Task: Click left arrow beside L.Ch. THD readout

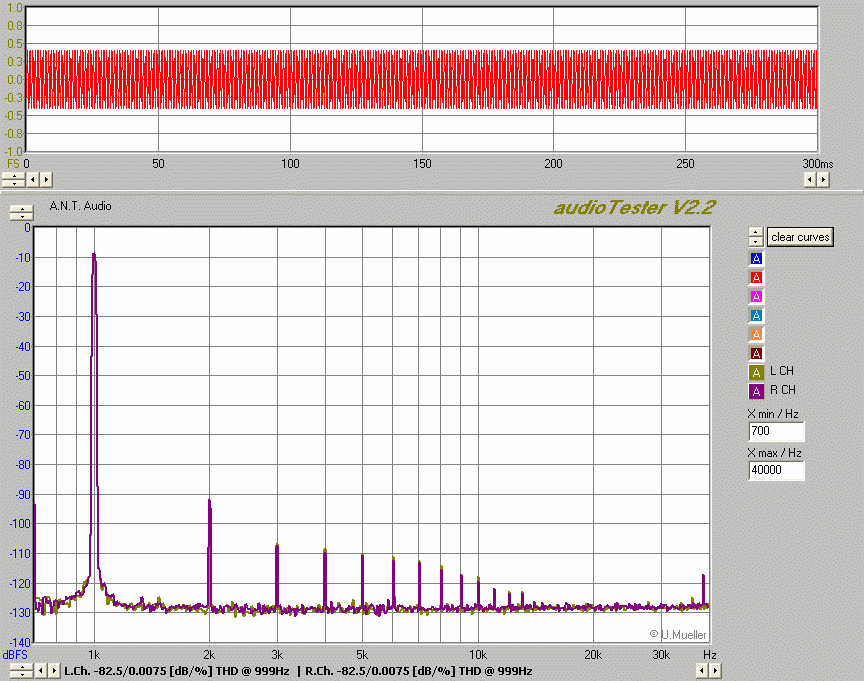Action: pyautogui.click(x=41, y=671)
